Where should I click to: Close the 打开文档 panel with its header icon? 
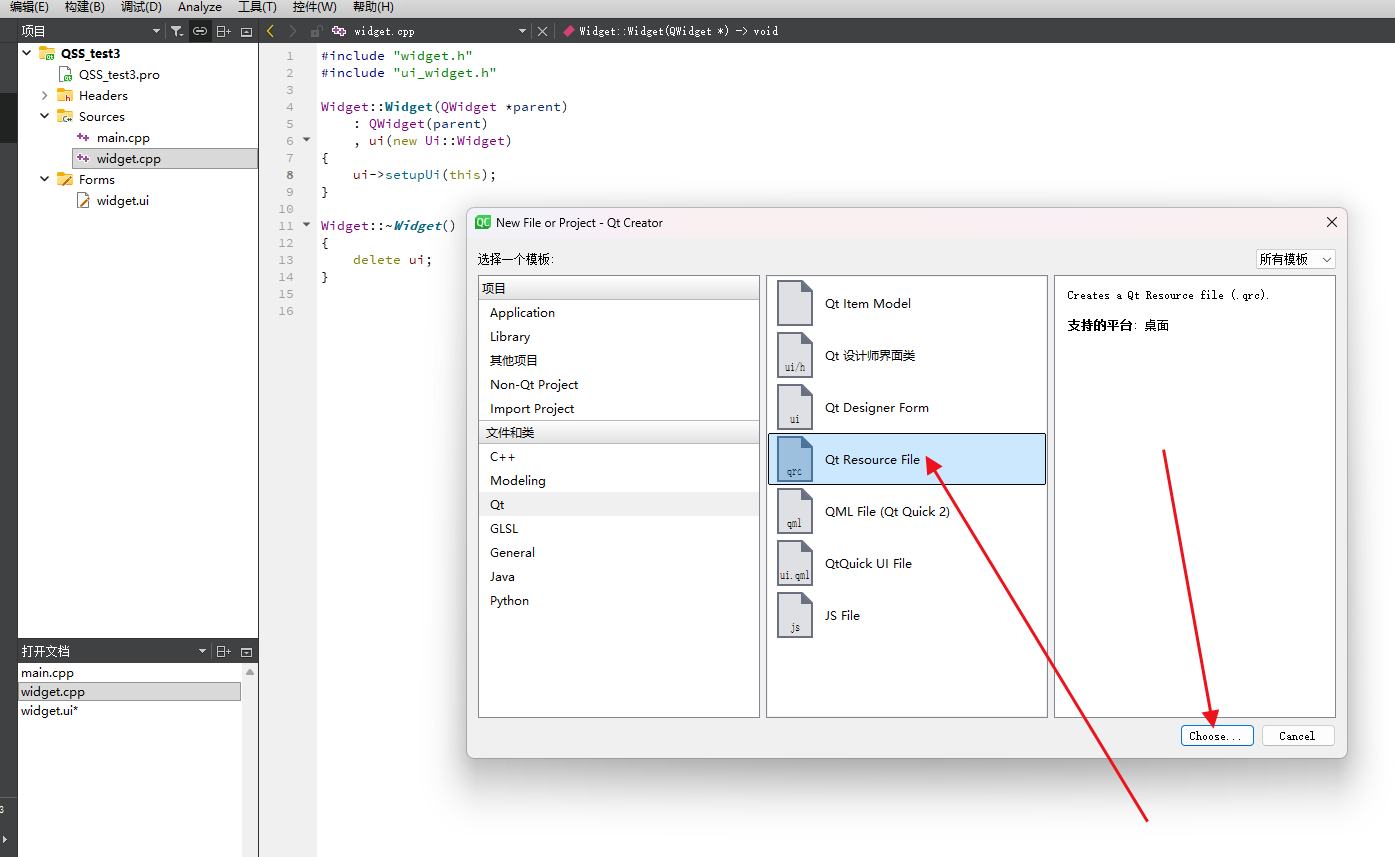click(x=247, y=651)
